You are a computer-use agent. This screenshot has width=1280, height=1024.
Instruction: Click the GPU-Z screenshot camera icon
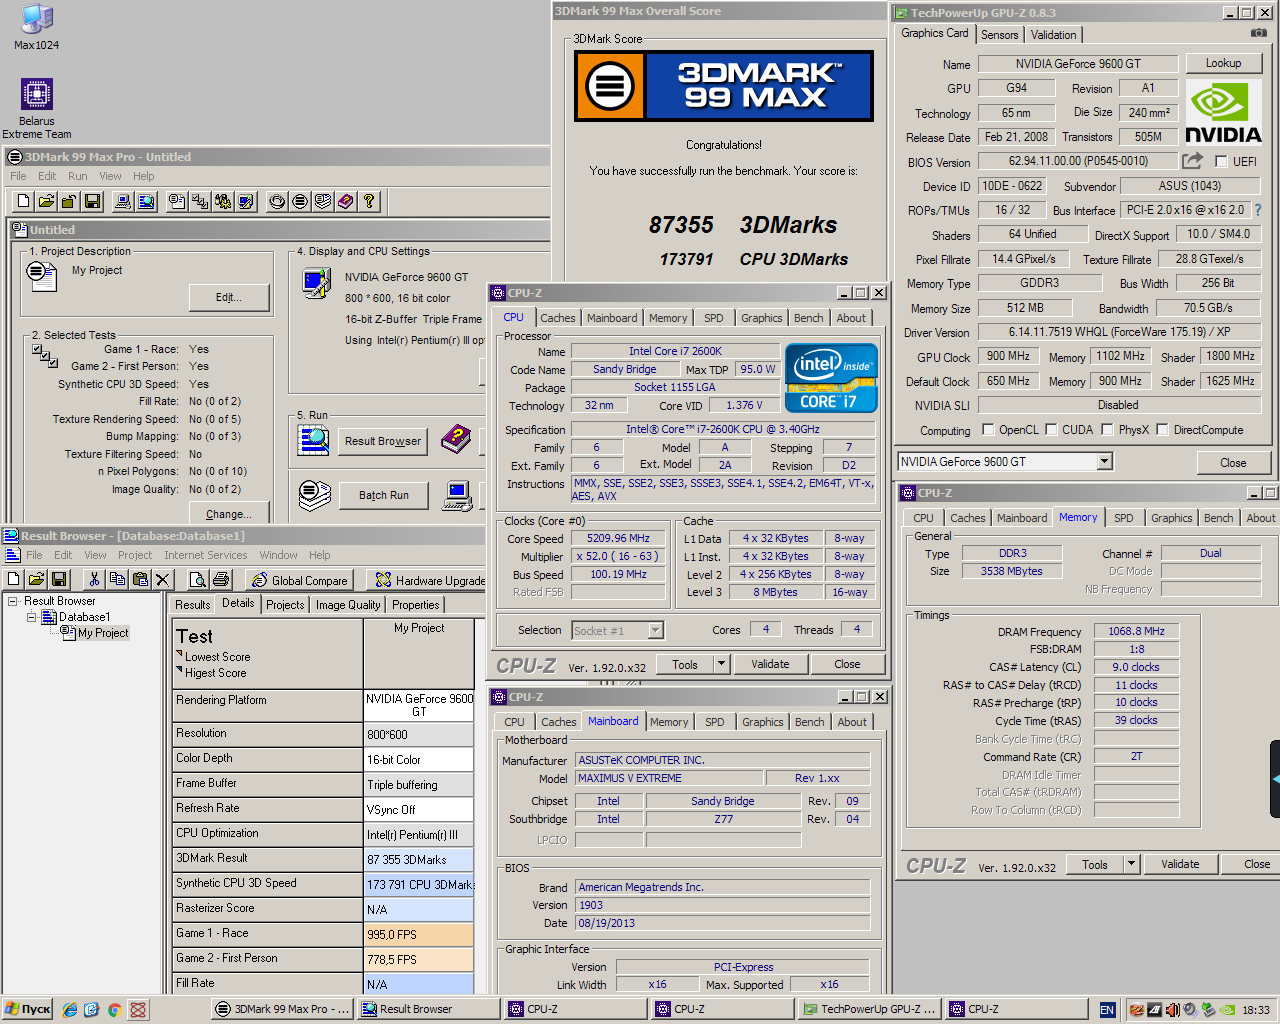pos(1259,33)
